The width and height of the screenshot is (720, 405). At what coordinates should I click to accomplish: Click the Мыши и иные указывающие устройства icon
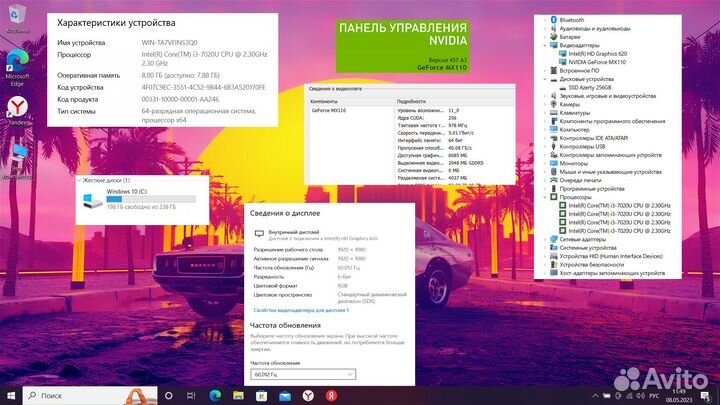coord(554,172)
